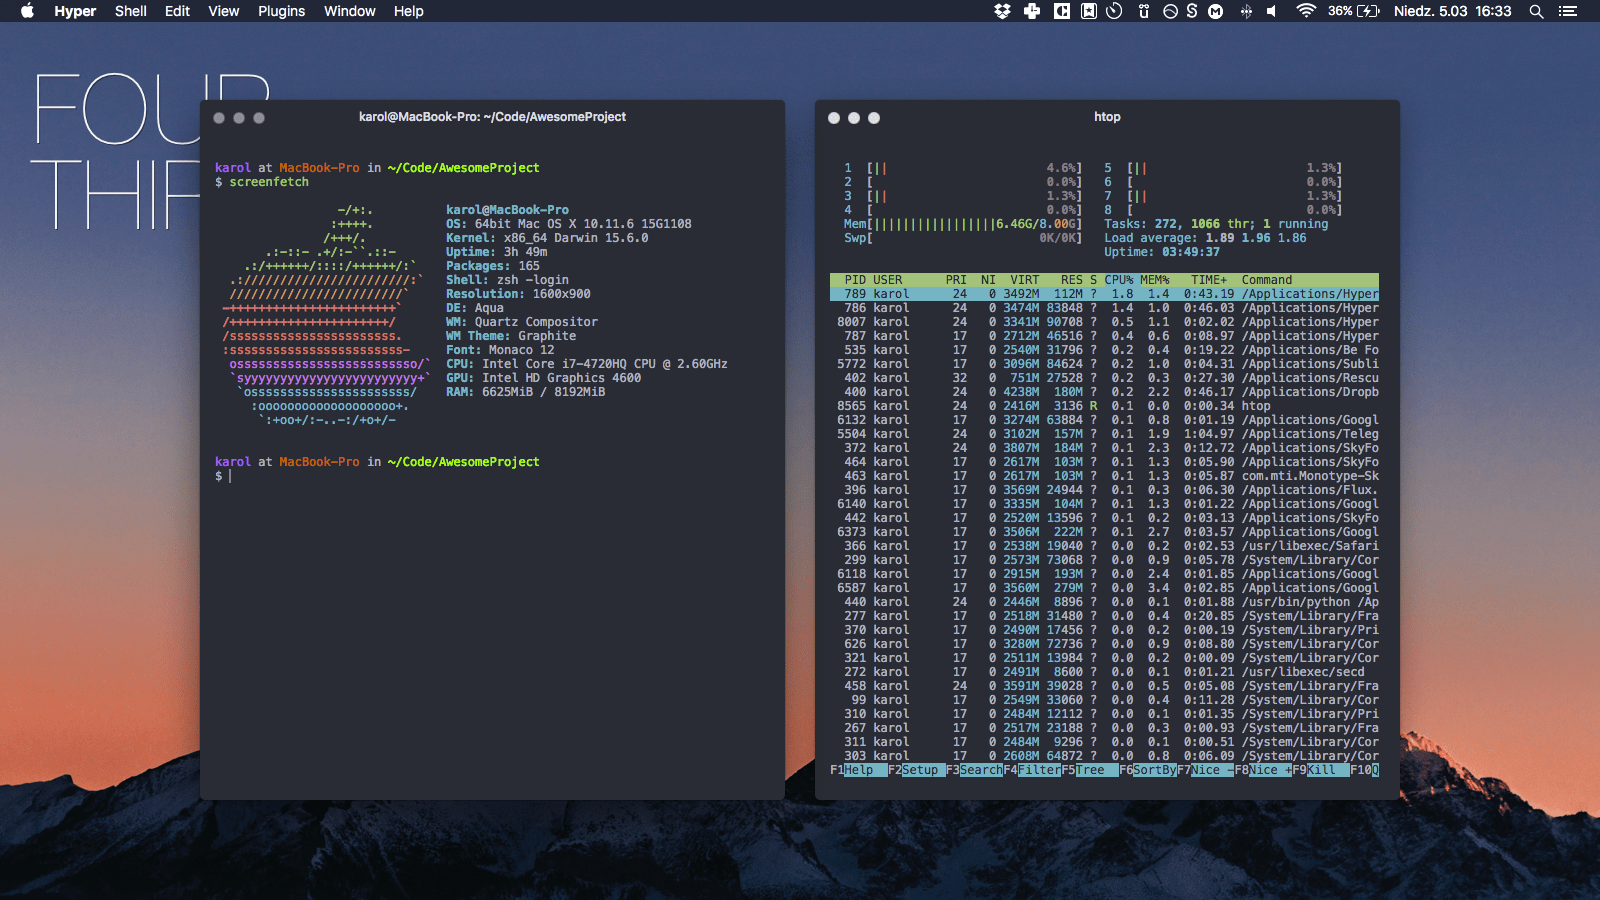This screenshot has height=900, width=1600.
Task: Open the Edit menu
Action: (177, 11)
